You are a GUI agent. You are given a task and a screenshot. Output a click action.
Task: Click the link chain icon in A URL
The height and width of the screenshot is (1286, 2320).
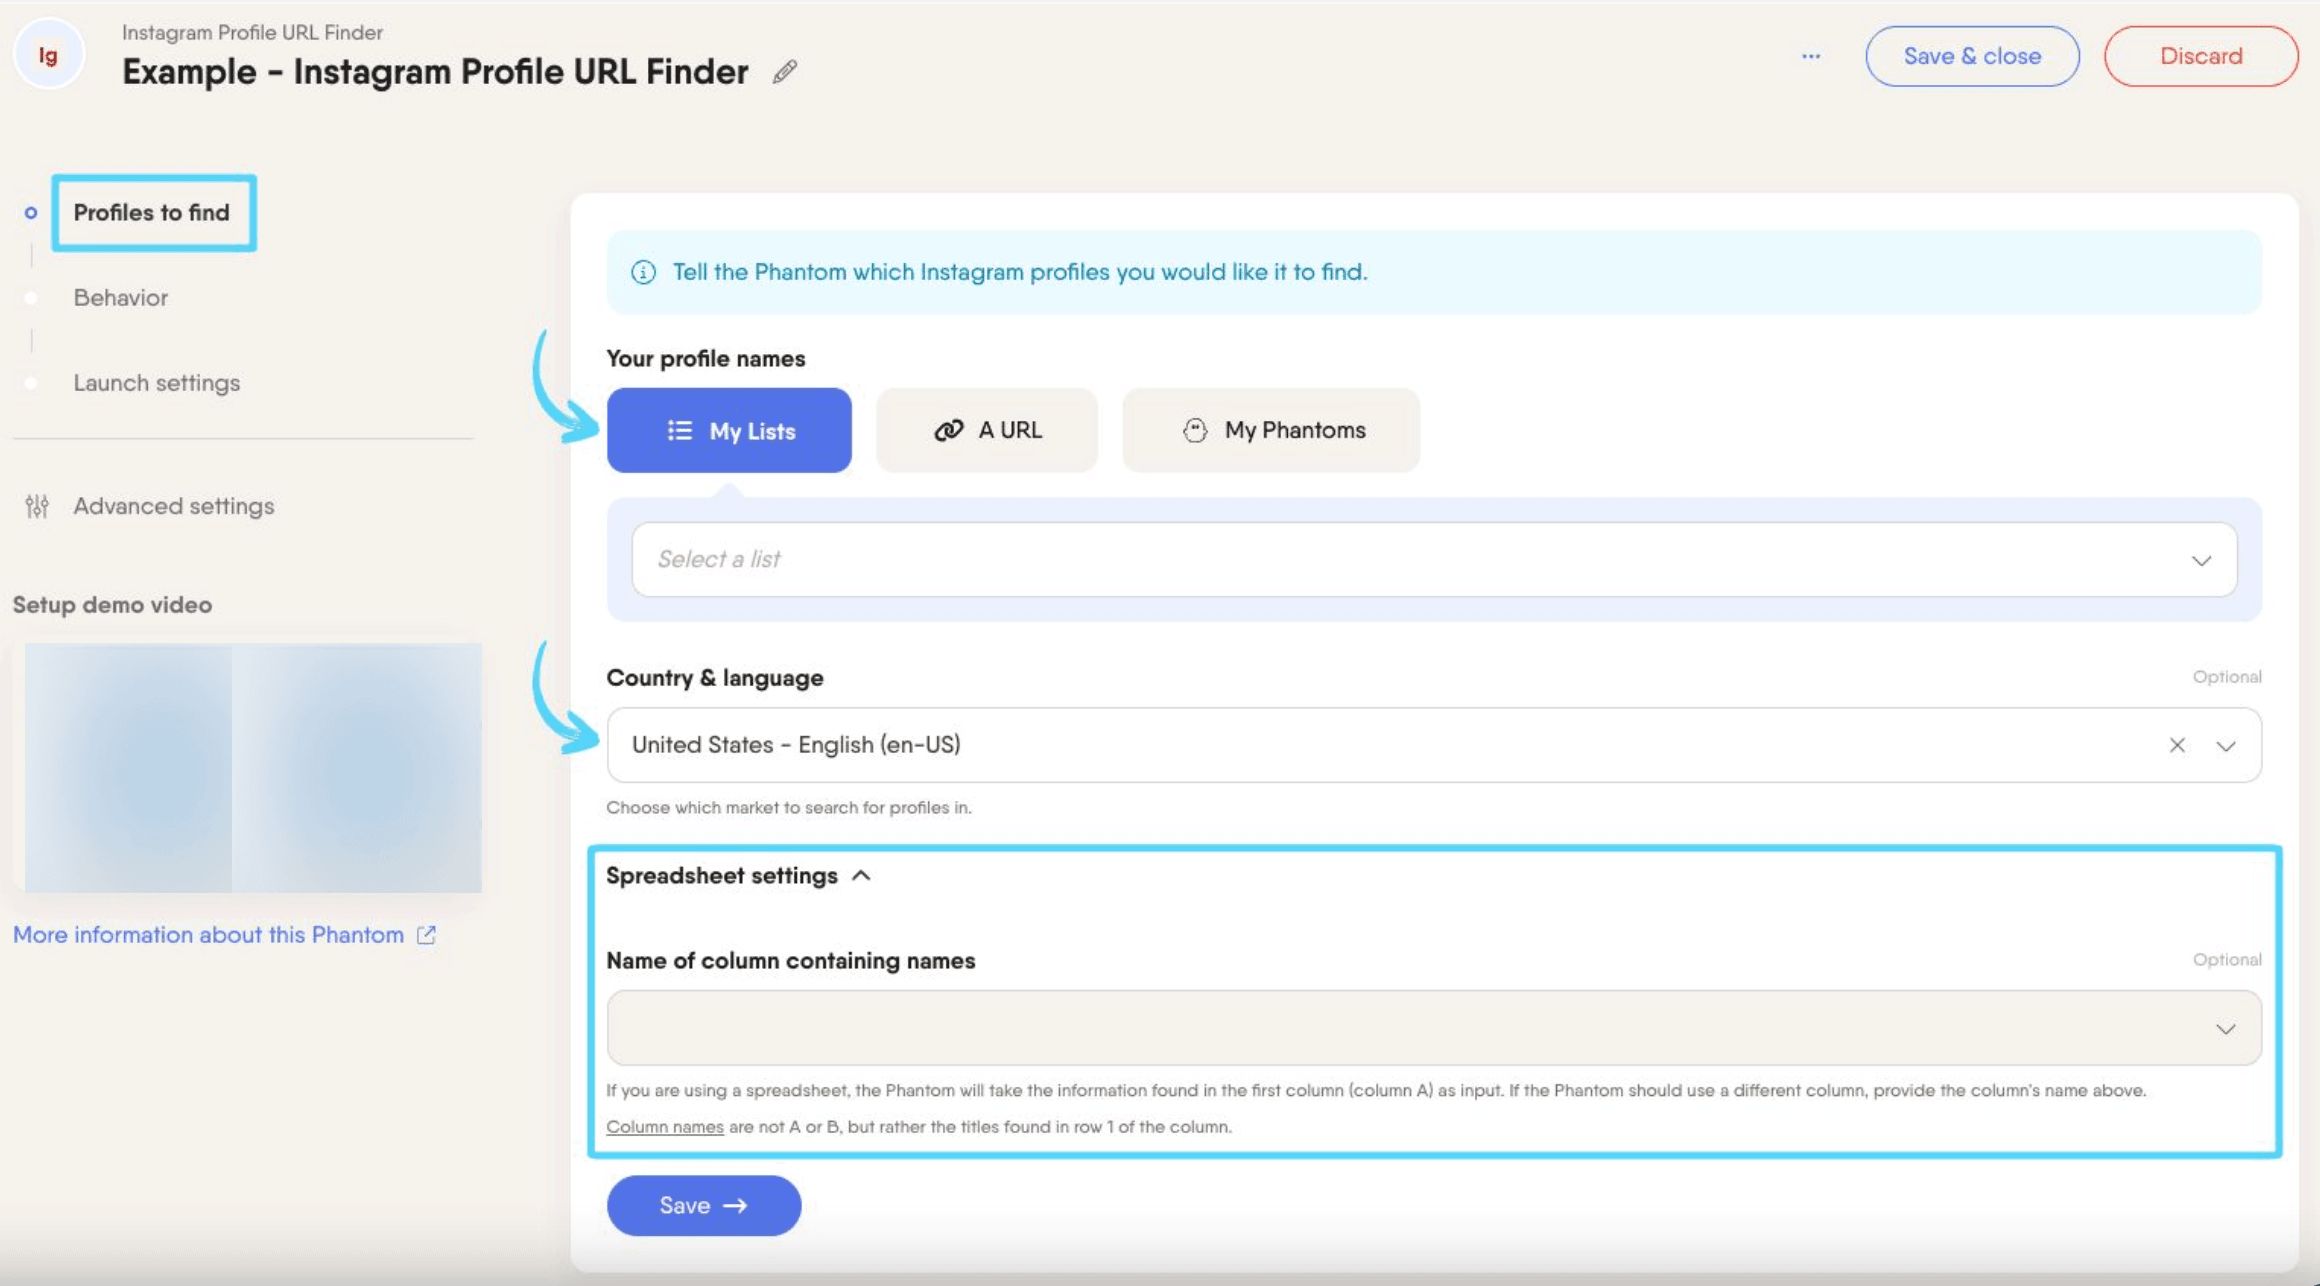click(x=948, y=430)
